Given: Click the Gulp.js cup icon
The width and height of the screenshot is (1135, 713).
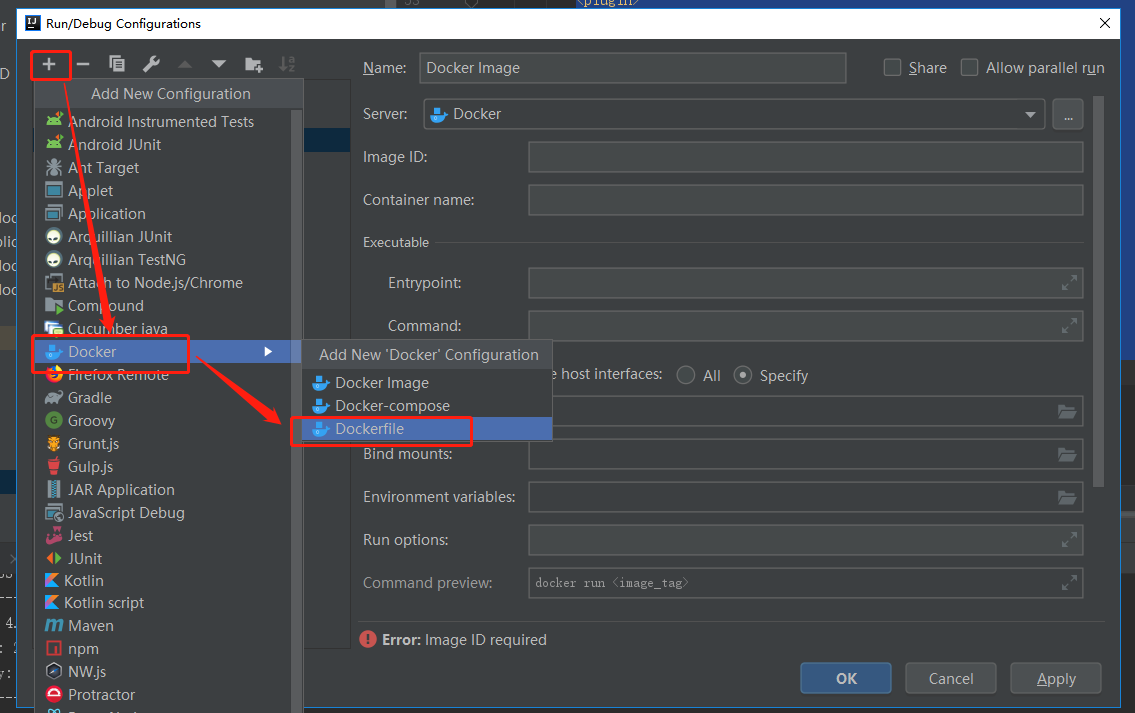Looking at the screenshot, I should 54,466.
